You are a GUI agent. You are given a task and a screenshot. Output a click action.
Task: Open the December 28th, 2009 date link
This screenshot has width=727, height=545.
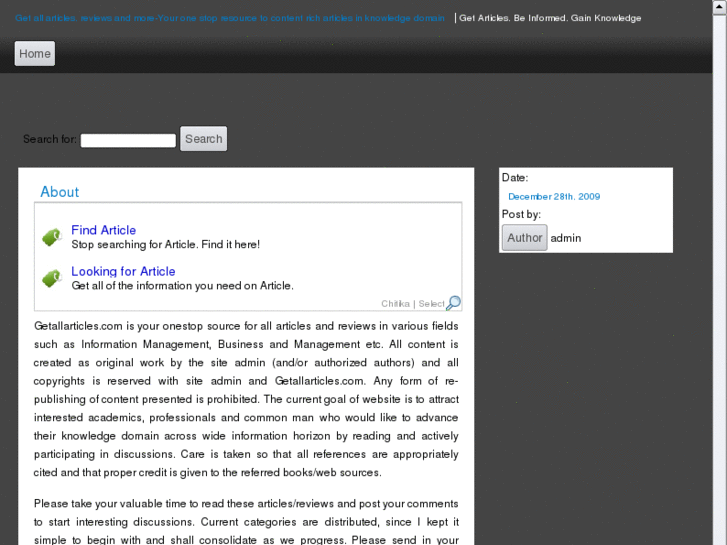pyautogui.click(x=554, y=197)
